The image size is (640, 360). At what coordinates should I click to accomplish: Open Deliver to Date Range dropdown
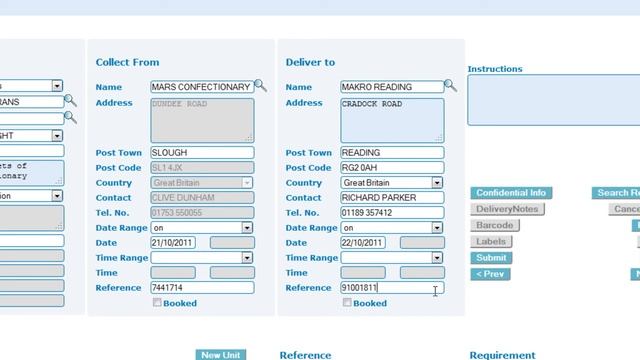437,228
